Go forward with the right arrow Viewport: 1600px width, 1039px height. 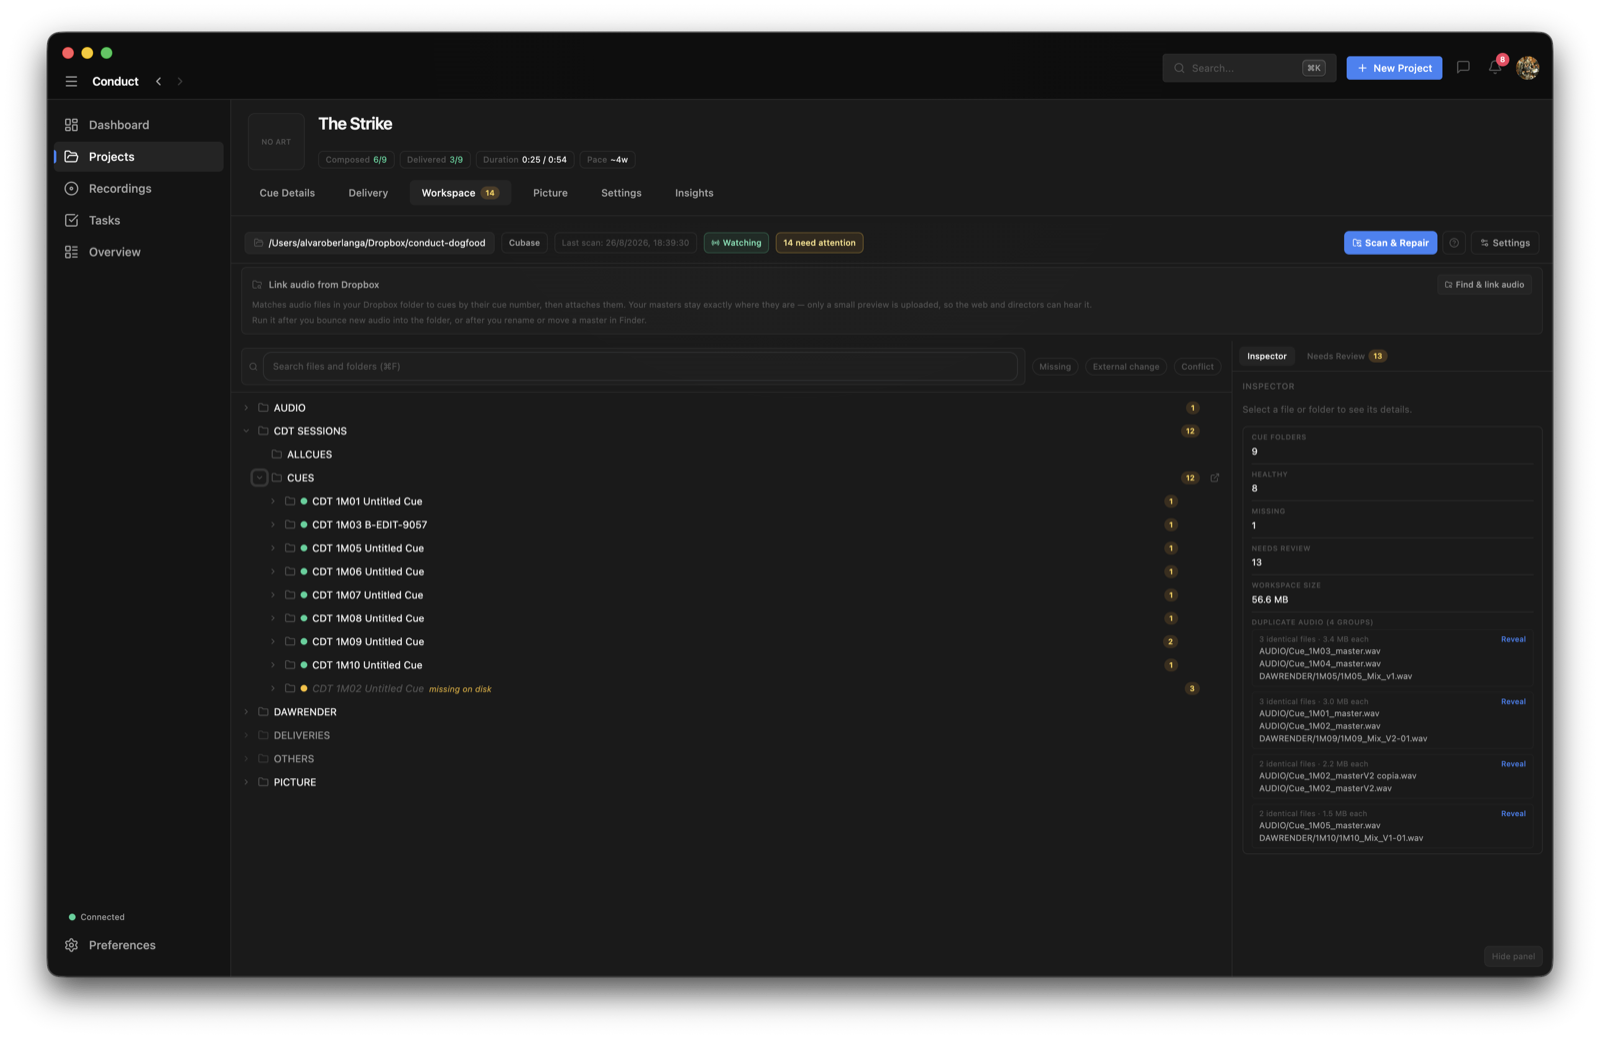click(x=180, y=82)
